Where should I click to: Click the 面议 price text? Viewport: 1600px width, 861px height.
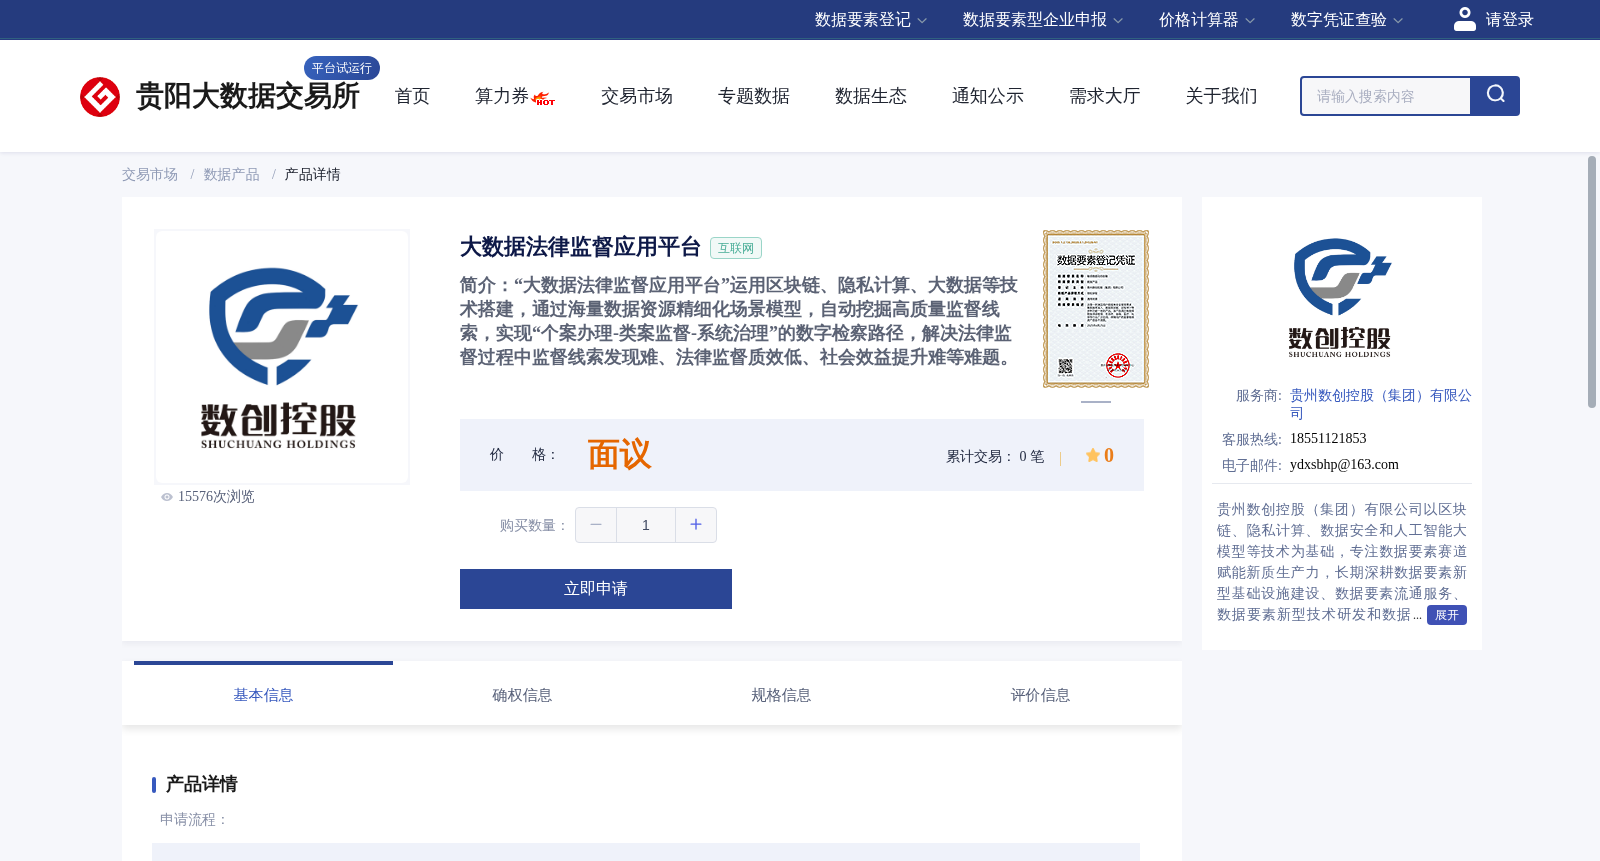click(619, 455)
